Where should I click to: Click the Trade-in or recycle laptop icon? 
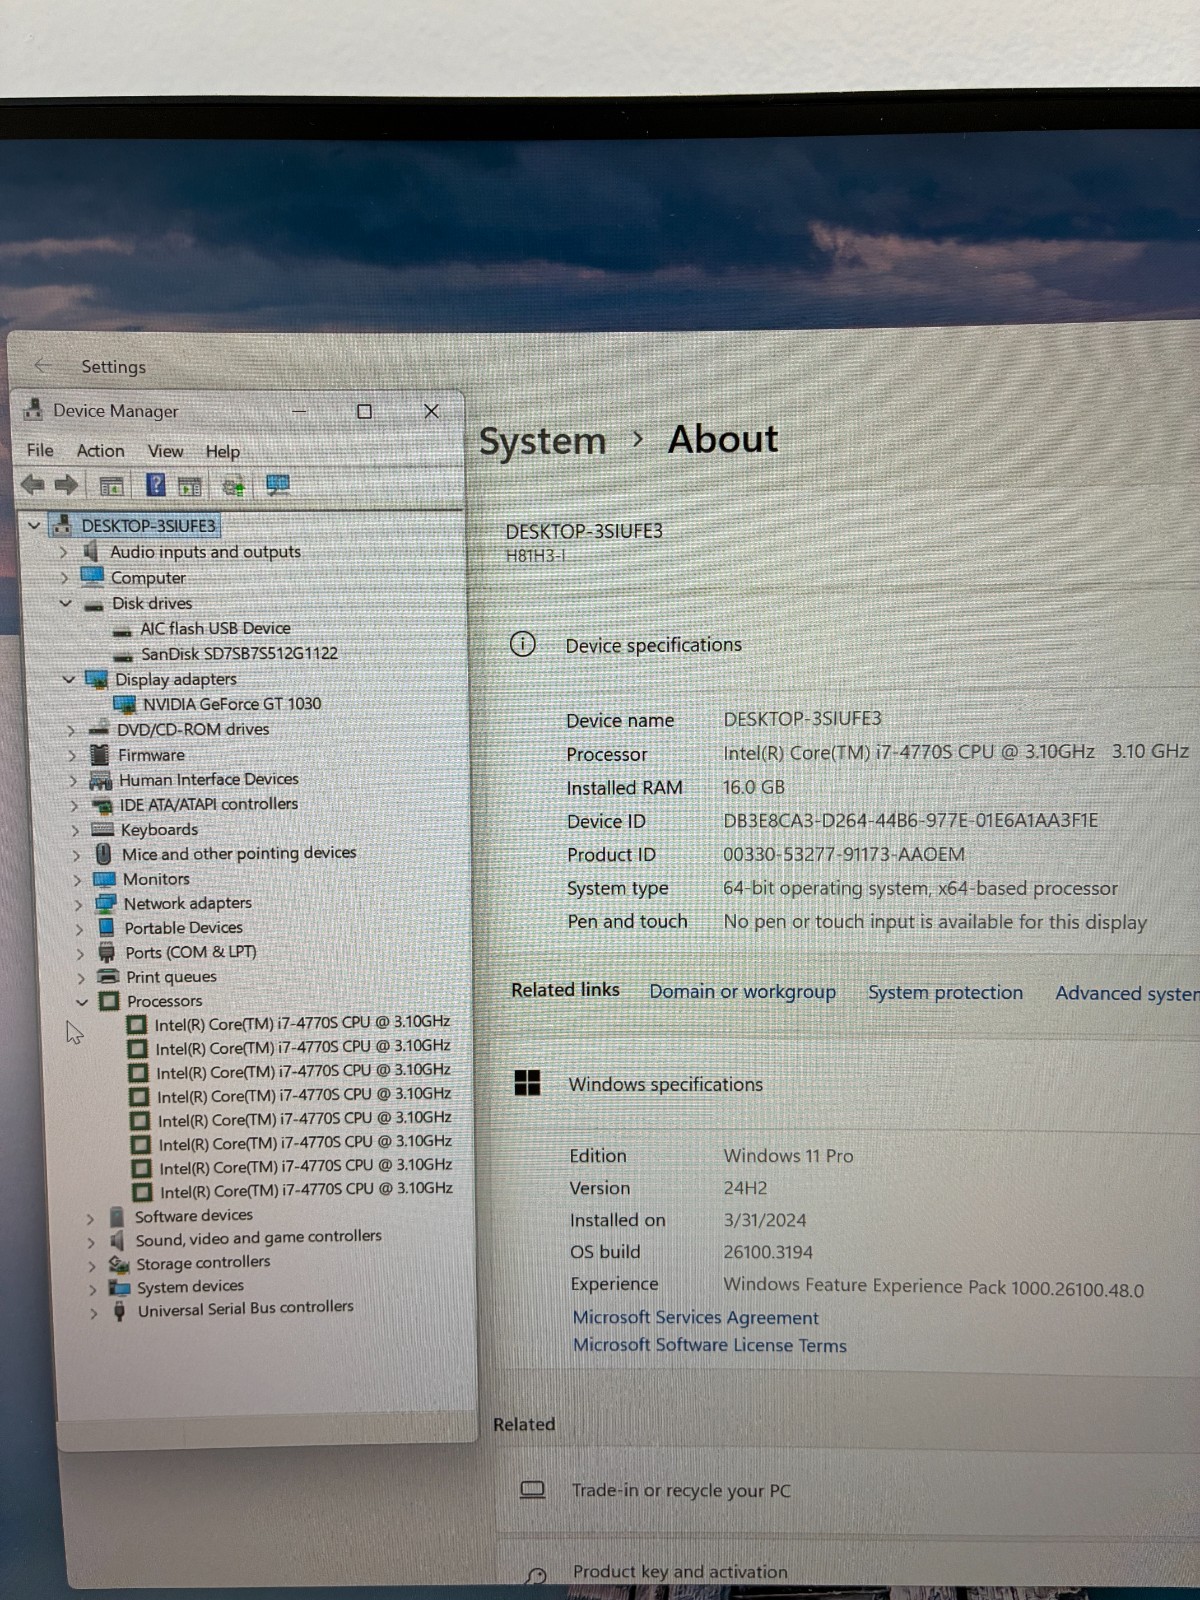point(533,1490)
